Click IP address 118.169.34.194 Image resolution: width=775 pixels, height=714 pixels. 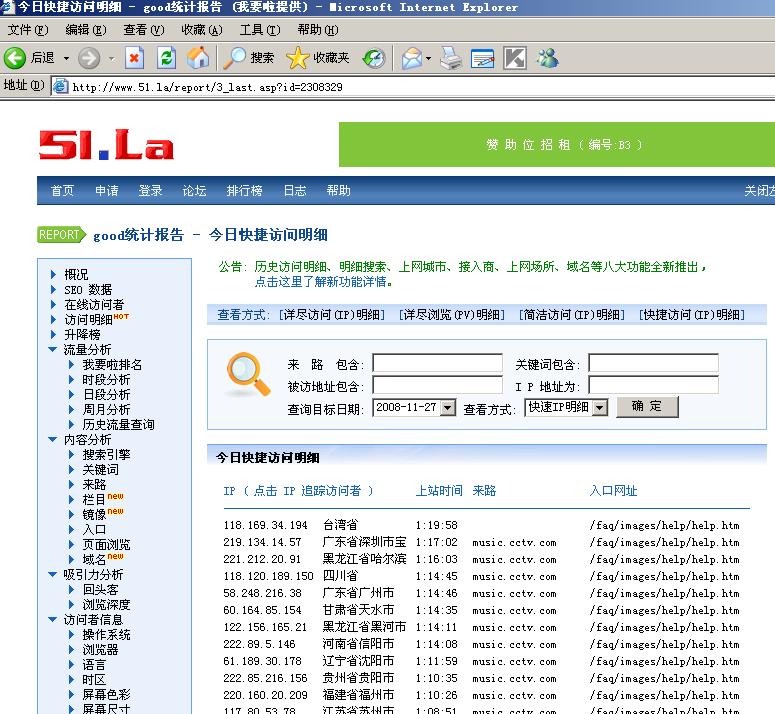pyautogui.click(x=265, y=525)
